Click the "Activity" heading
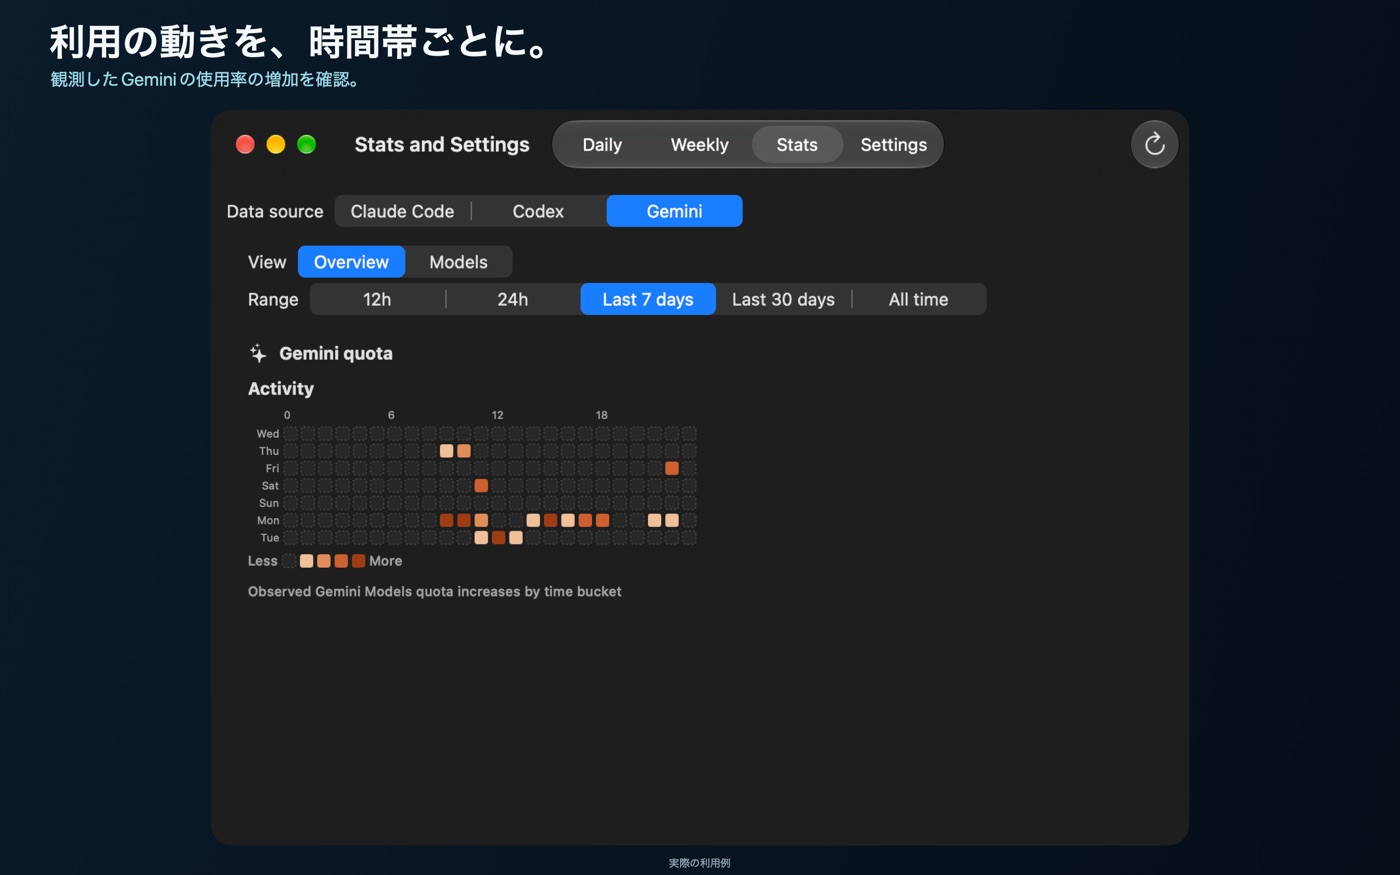Image resolution: width=1400 pixels, height=875 pixels. (x=281, y=389)
